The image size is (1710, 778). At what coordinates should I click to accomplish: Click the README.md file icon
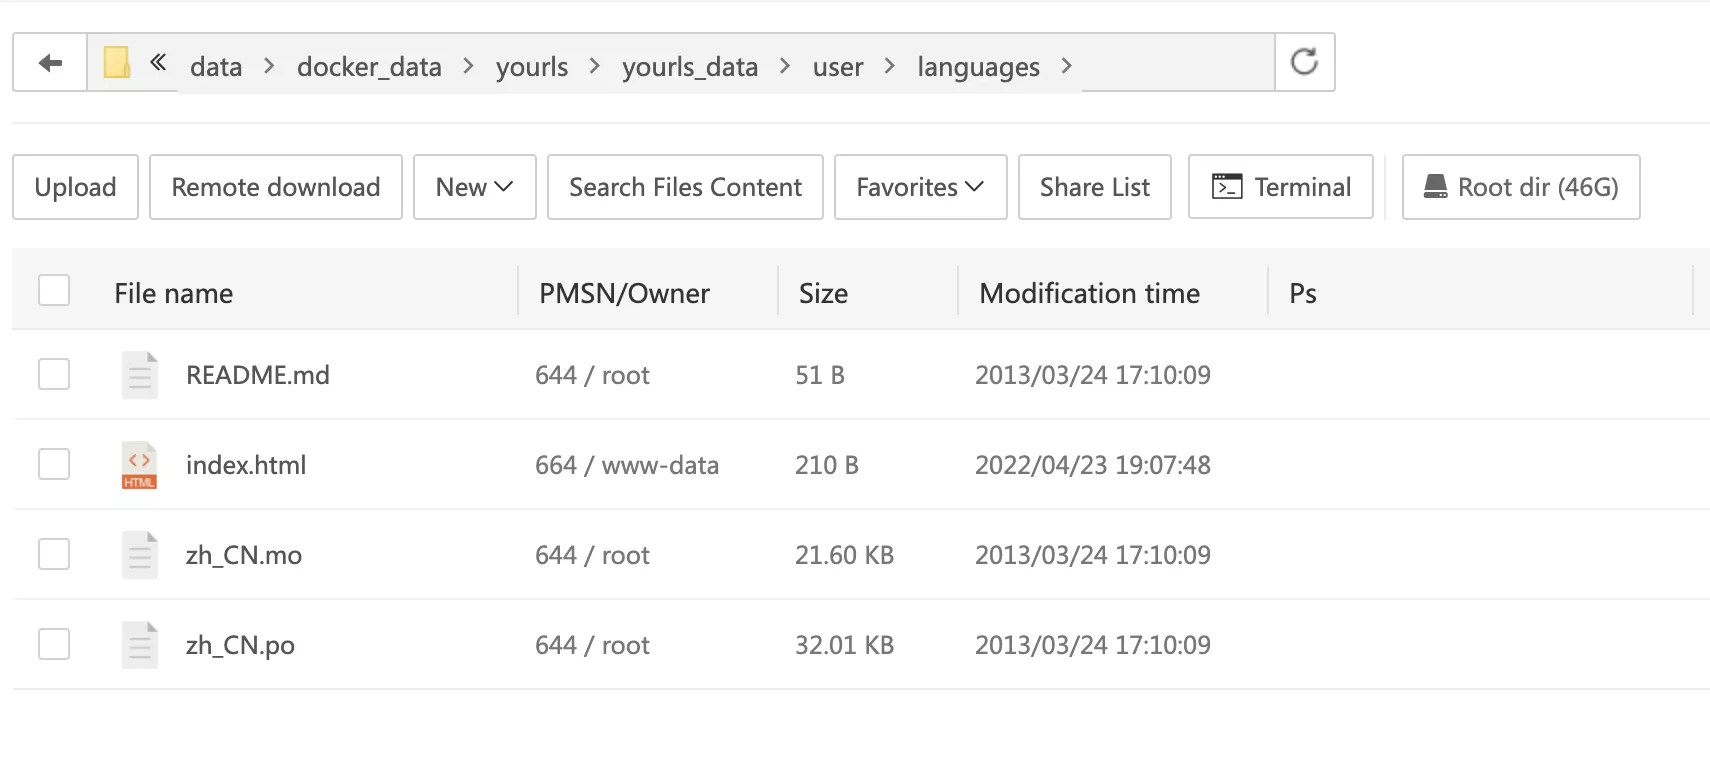point(139,375)
